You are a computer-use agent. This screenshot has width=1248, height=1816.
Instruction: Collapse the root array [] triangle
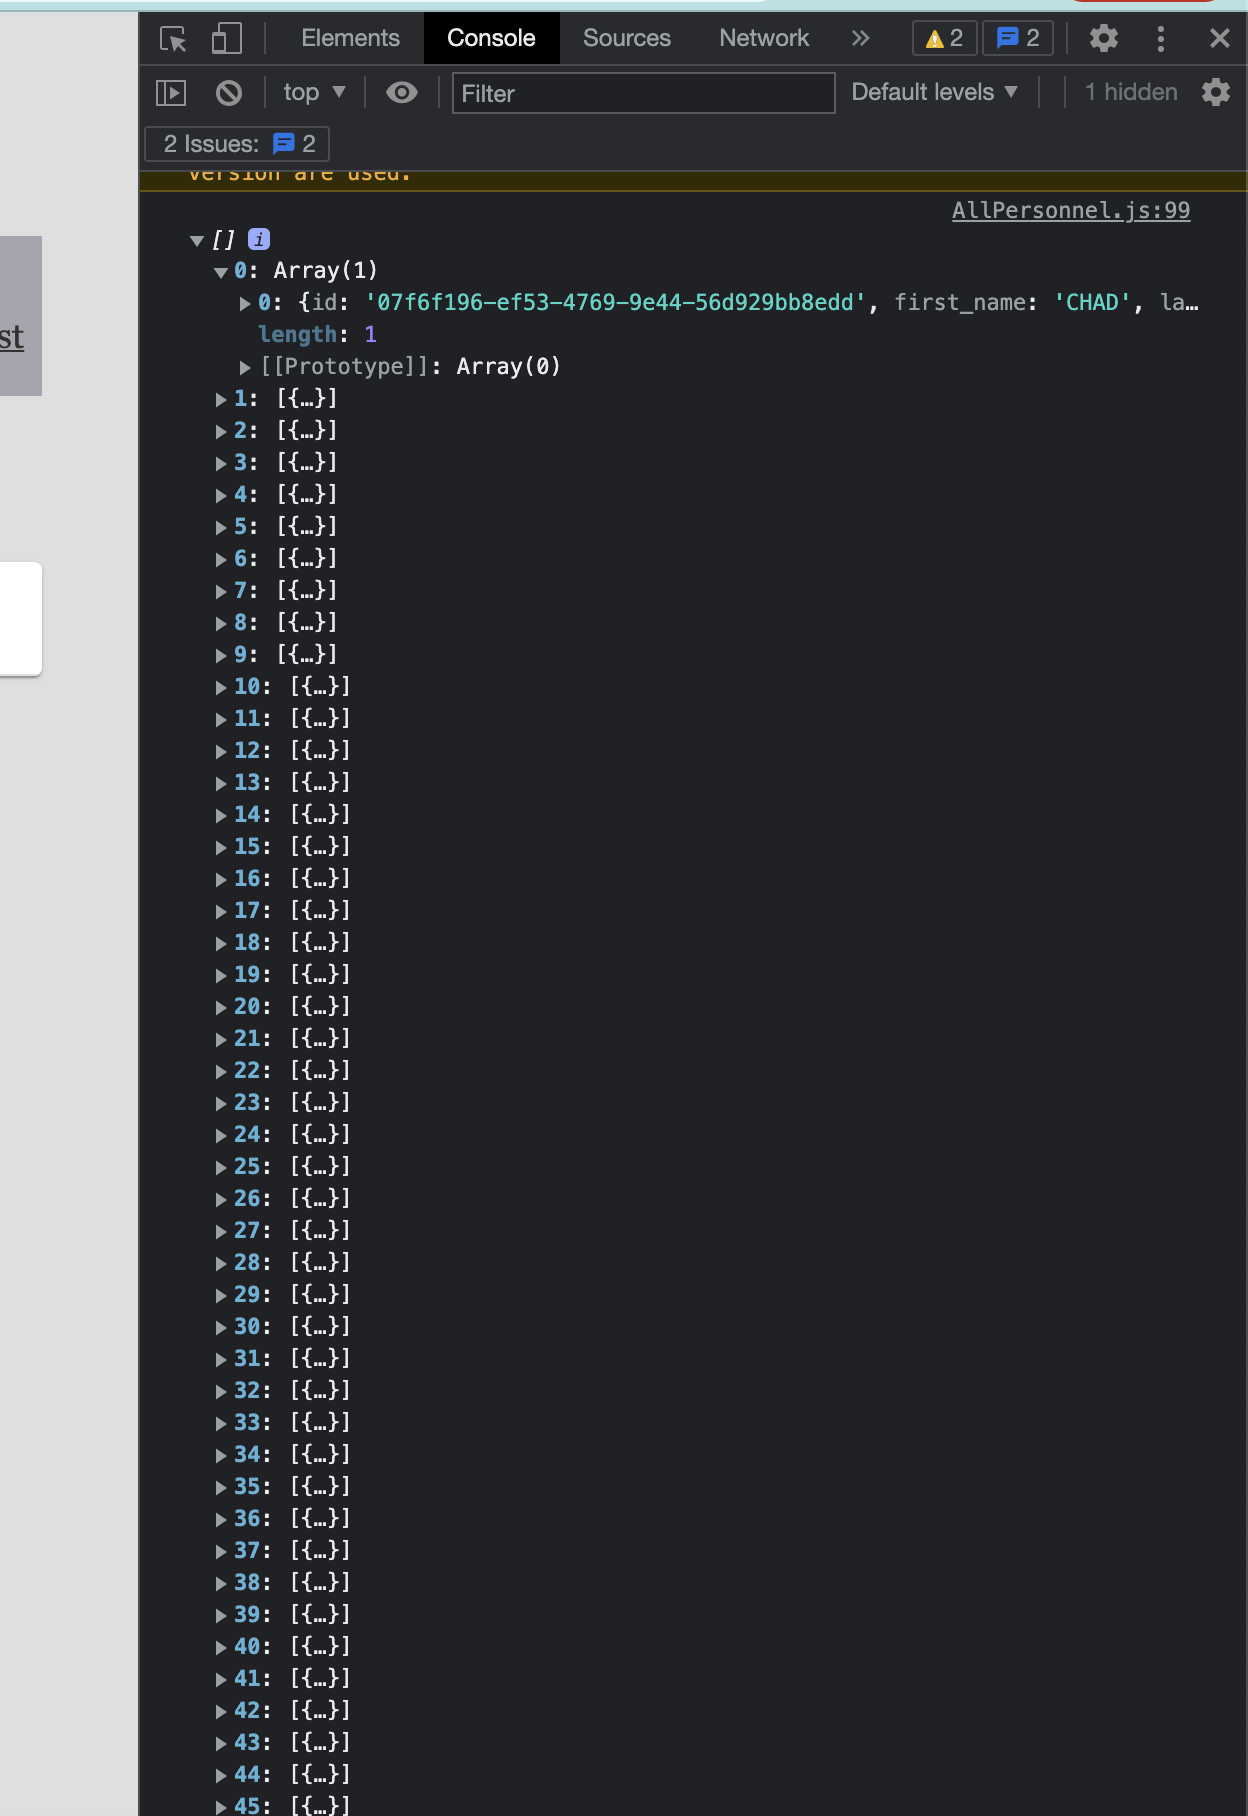click(197, 240)
